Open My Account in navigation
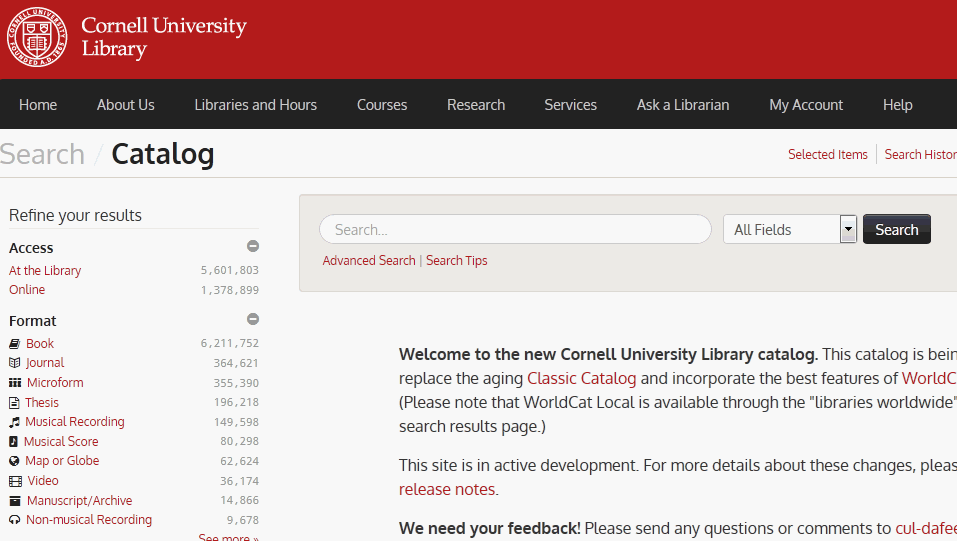 coord(806,105)
